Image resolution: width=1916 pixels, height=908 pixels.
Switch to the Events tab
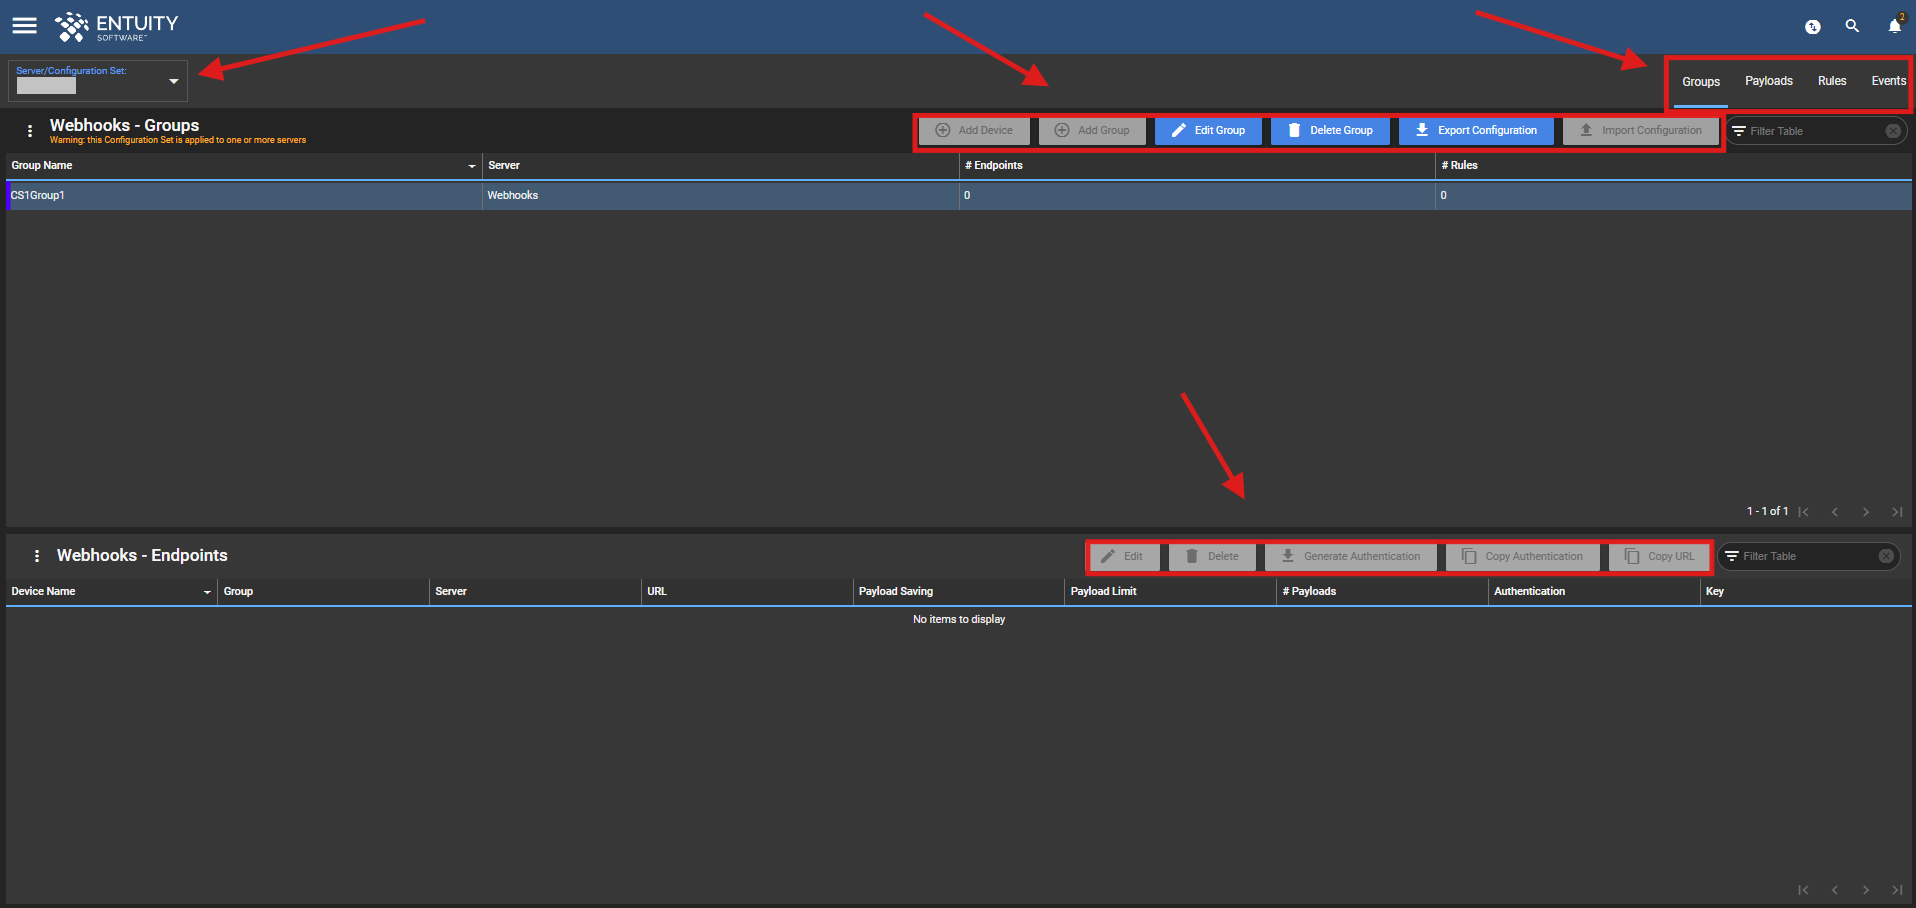1888,81
